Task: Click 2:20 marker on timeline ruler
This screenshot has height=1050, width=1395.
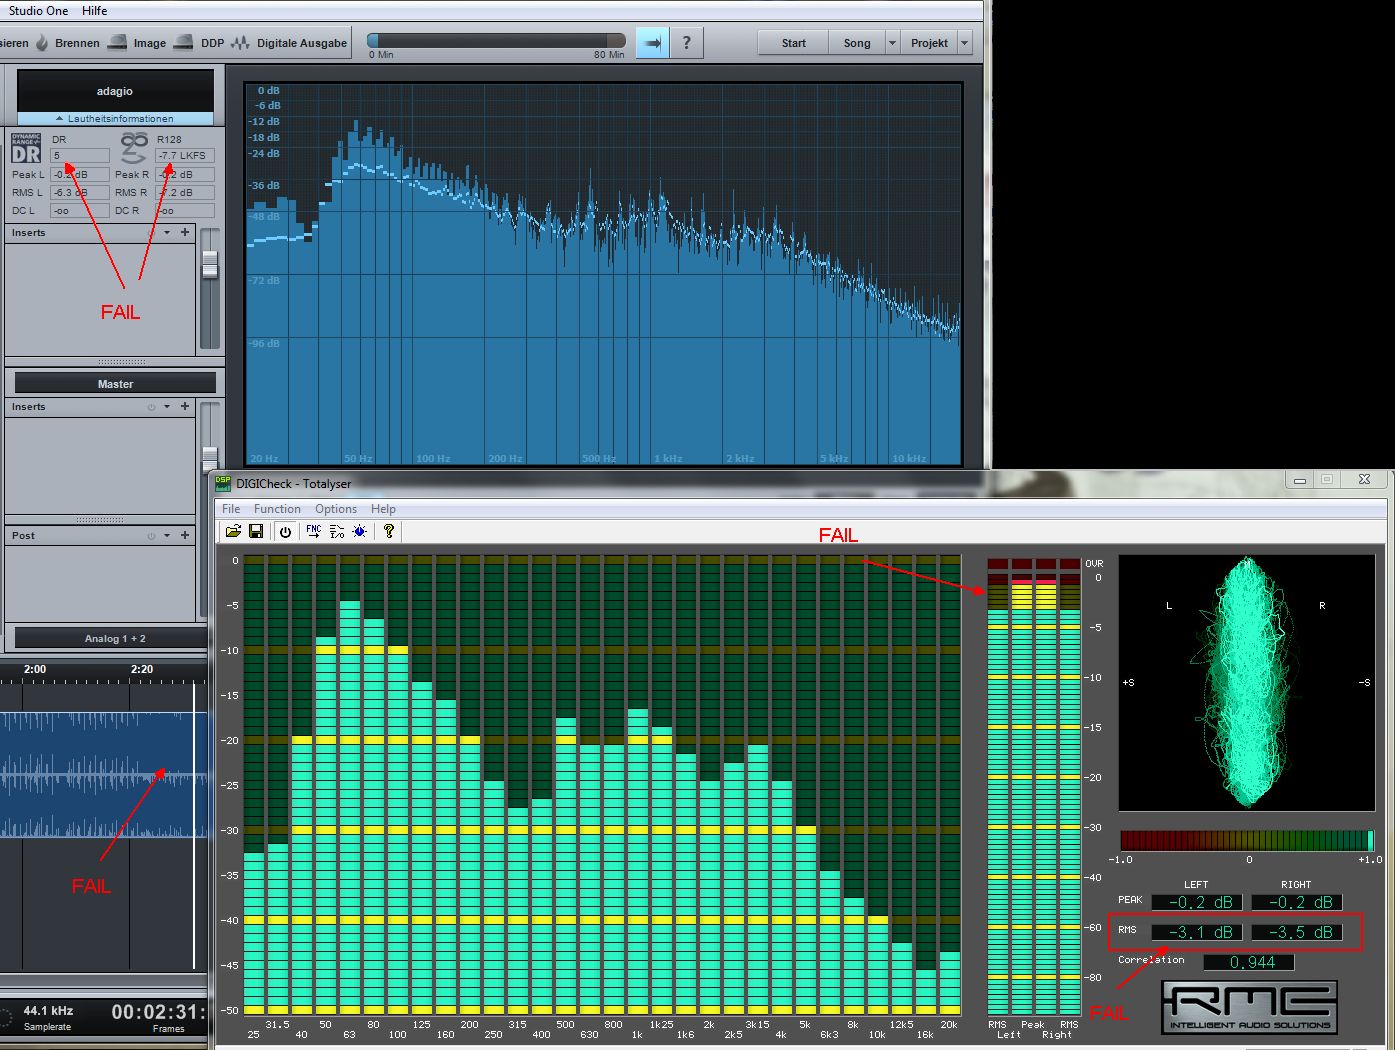Action: point(142,669)
